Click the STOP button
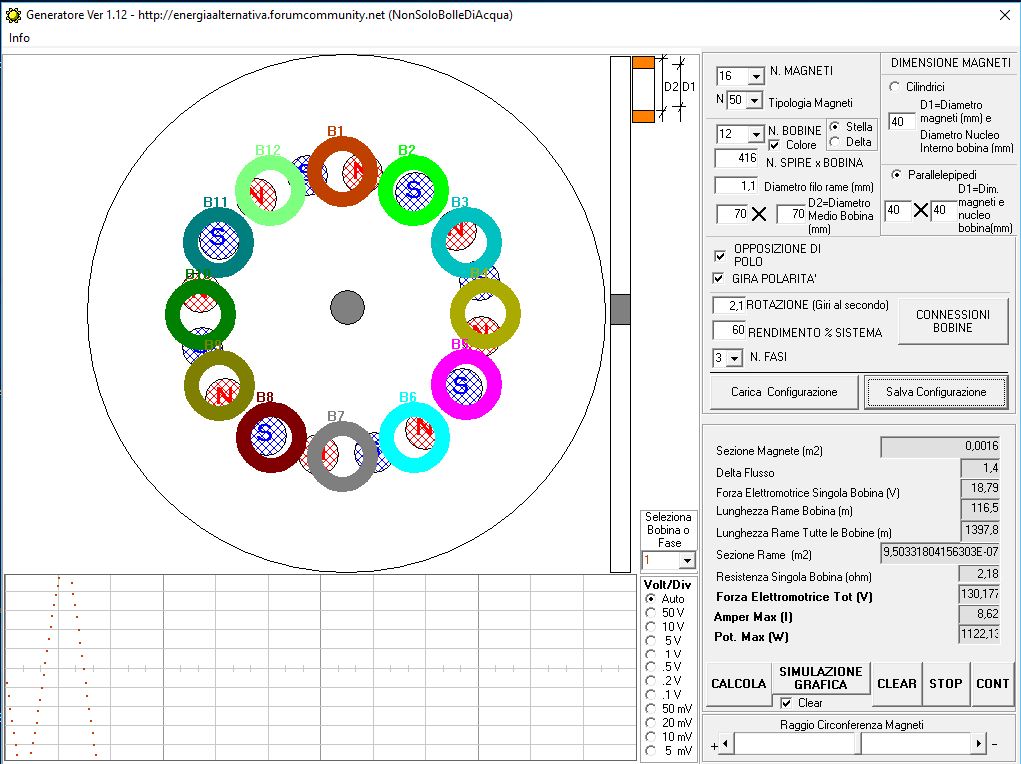The width and height of the screenshot is (1021, 764). [945, 684]
